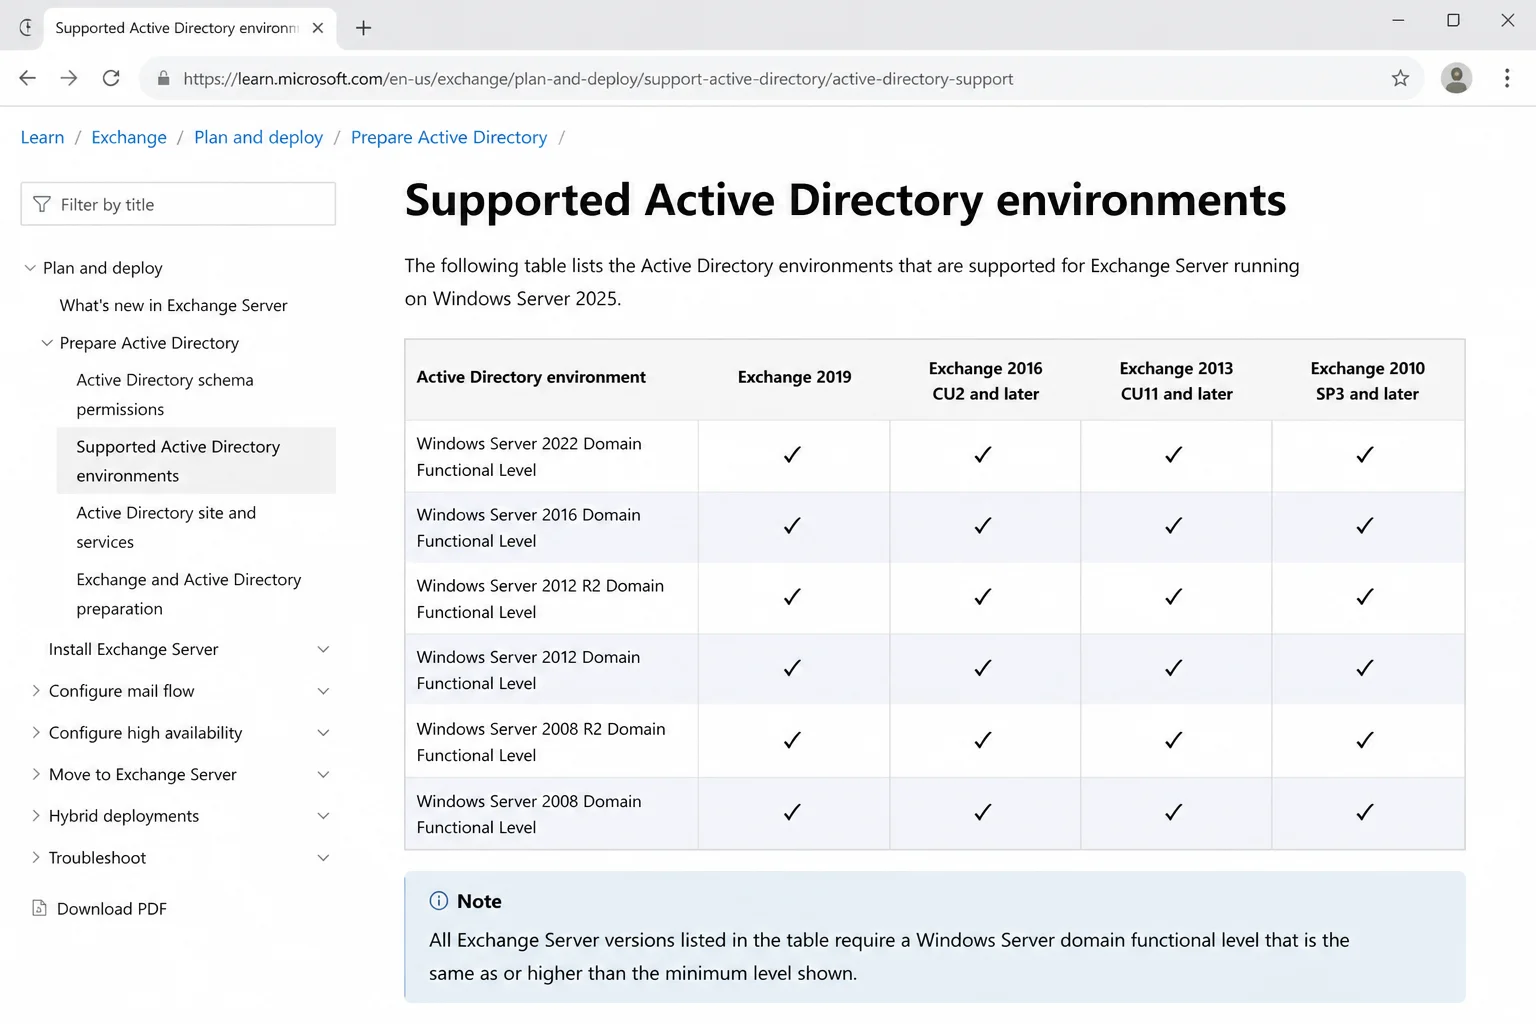This screenshot has width=1536, height=1024.
Task: Go back using the browser back arrow
Action: 27,78
